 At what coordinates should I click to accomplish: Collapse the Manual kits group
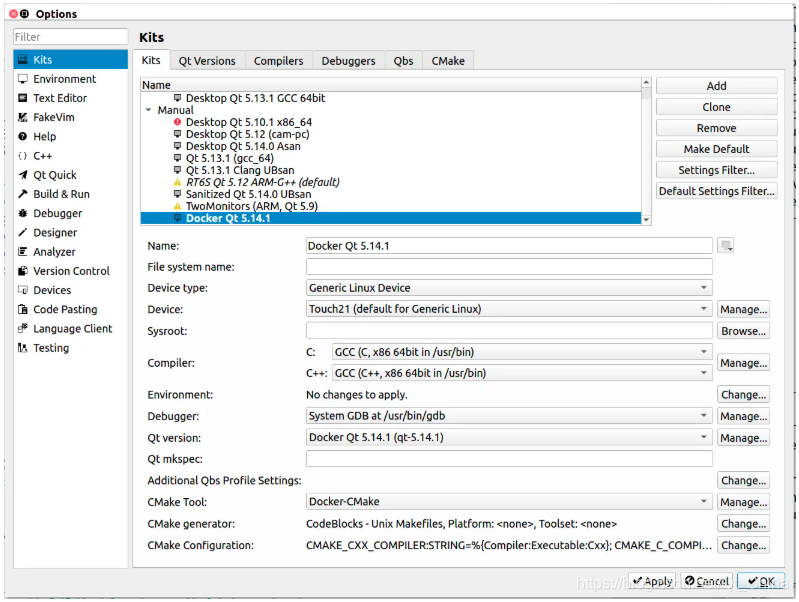(149, 110)
